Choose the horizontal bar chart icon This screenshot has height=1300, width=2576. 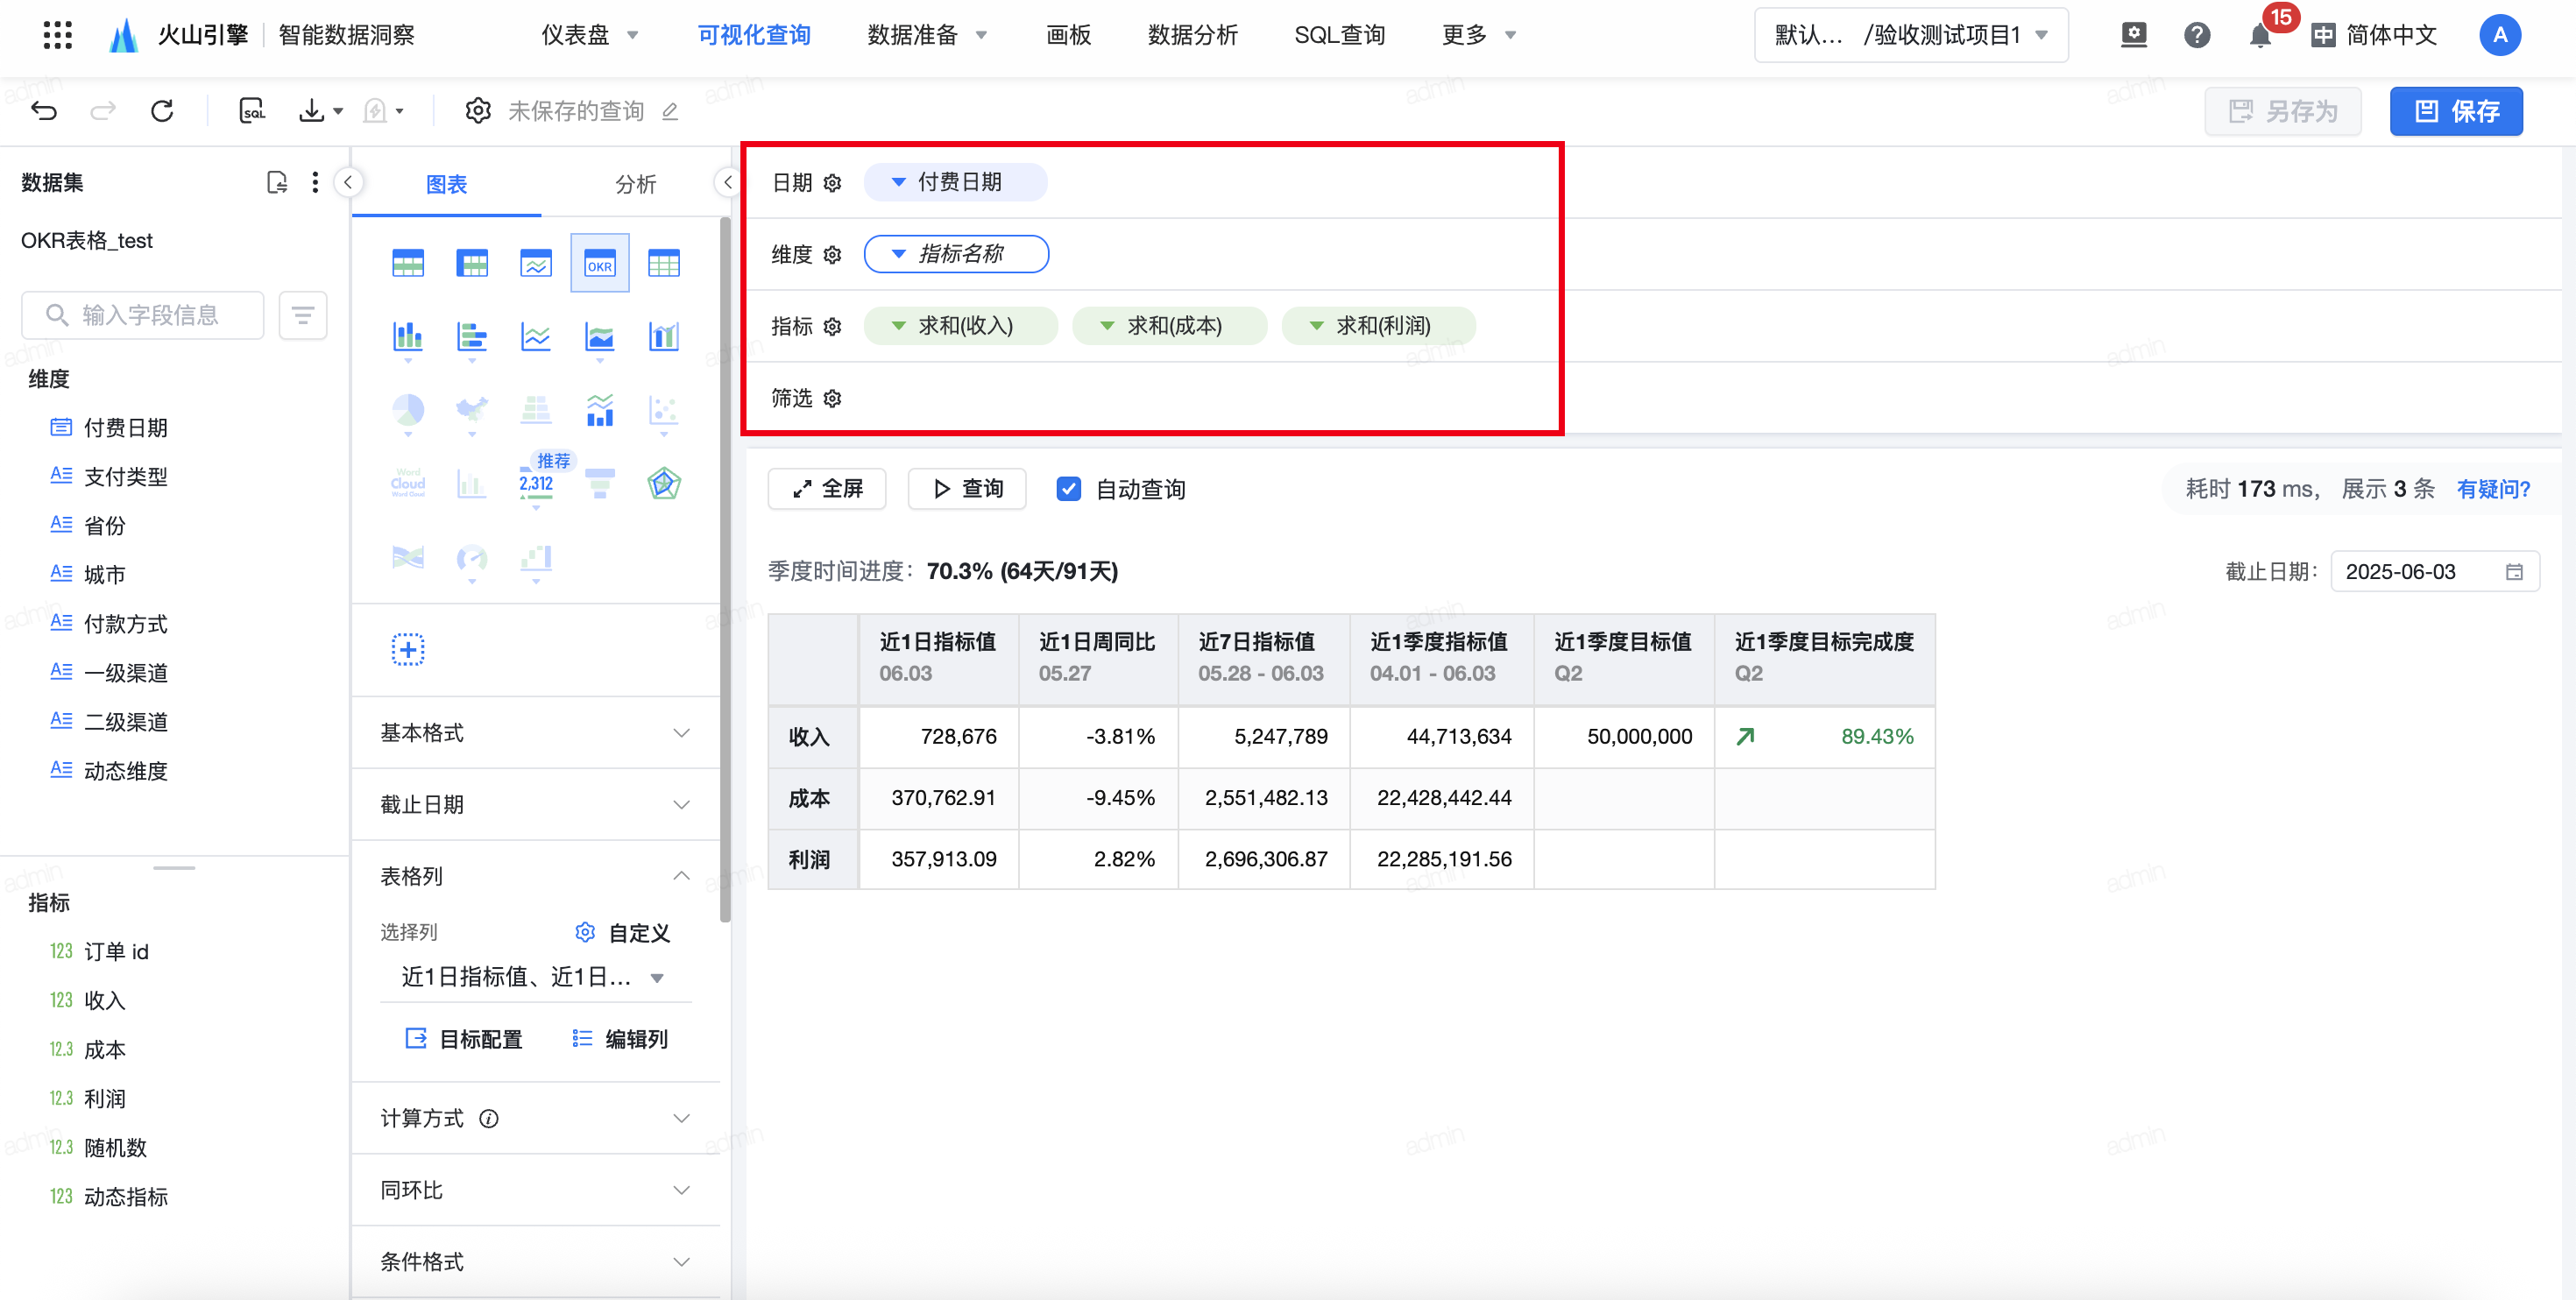472,336
